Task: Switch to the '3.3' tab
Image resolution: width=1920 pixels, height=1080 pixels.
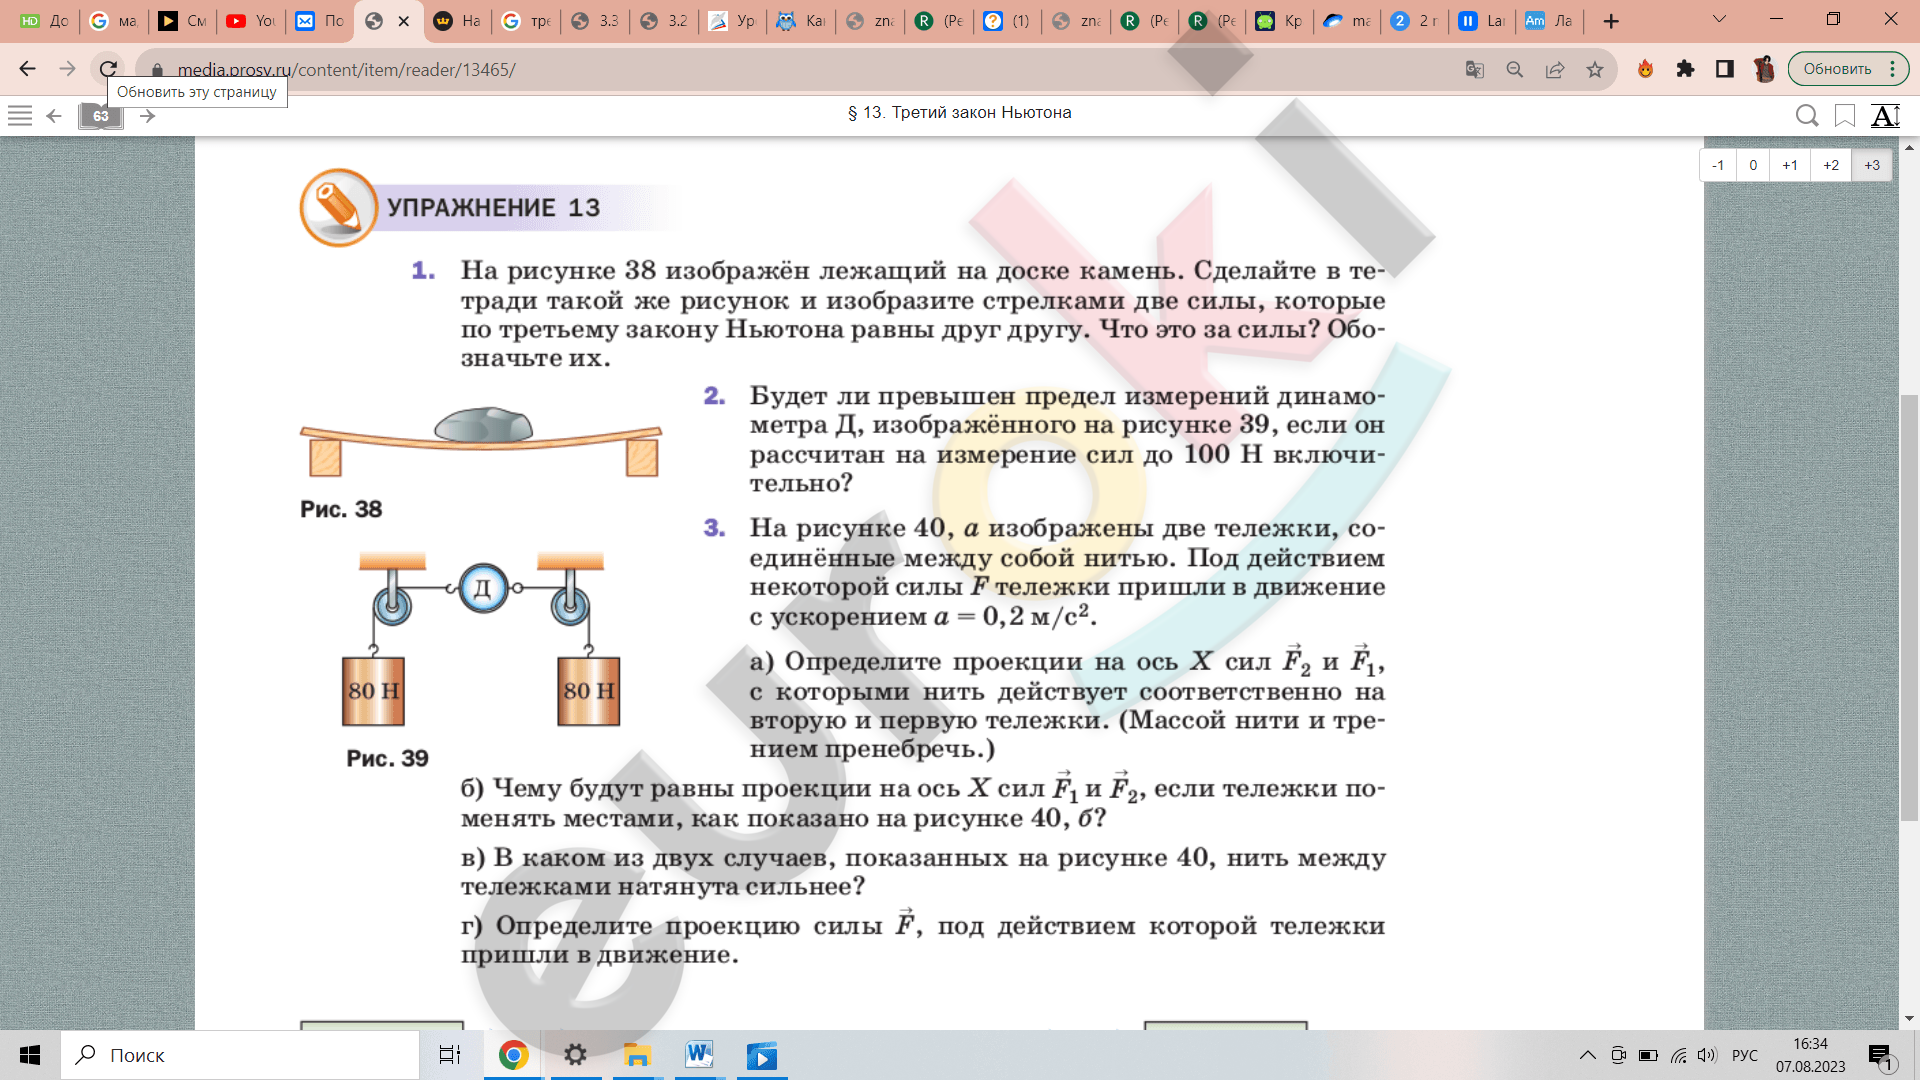Action: coord(594,21)
